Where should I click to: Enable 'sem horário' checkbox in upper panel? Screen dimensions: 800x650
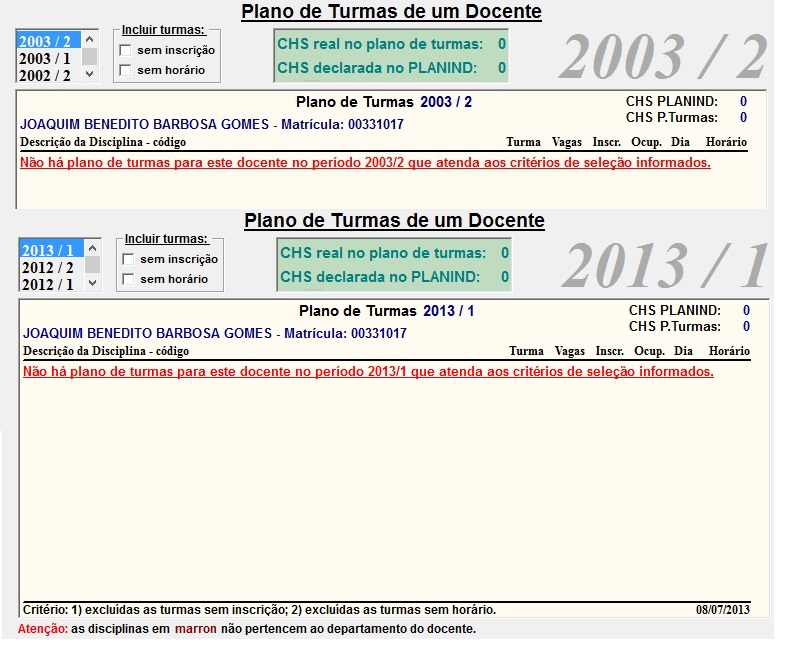125,70
